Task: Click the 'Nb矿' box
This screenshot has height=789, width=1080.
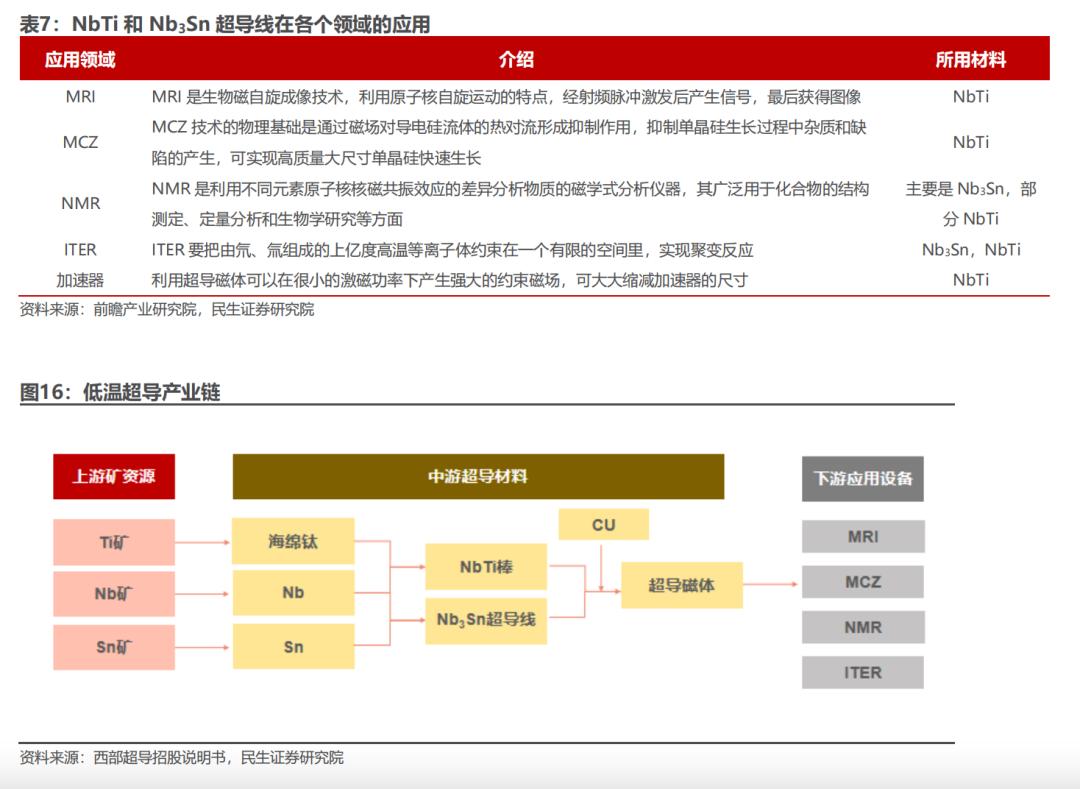Action: coord(114,593)
